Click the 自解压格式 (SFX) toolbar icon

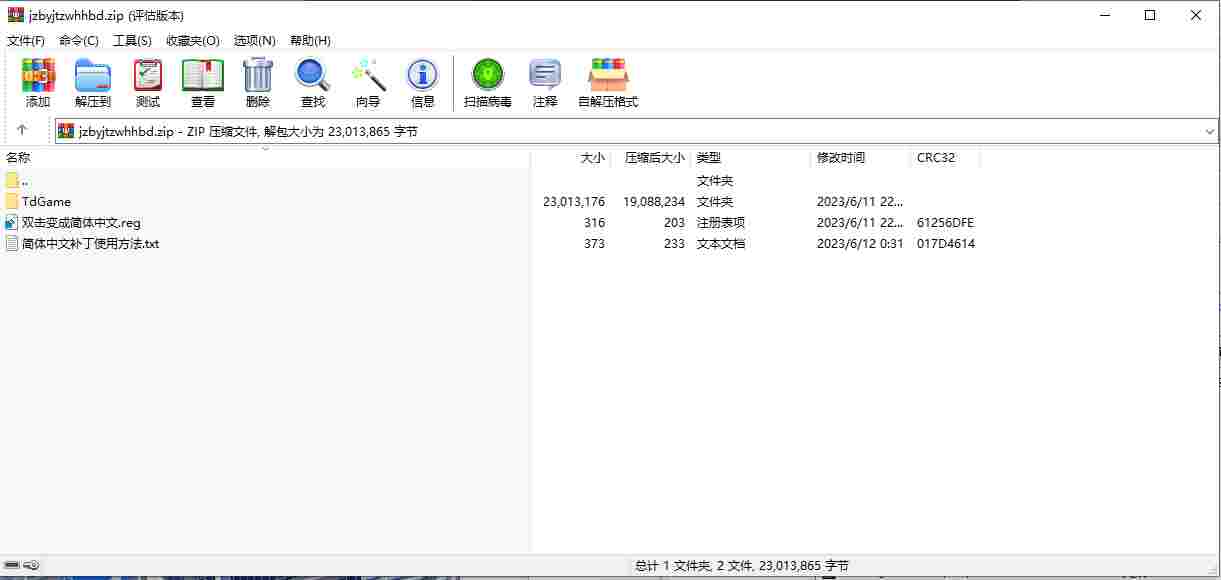608,75
